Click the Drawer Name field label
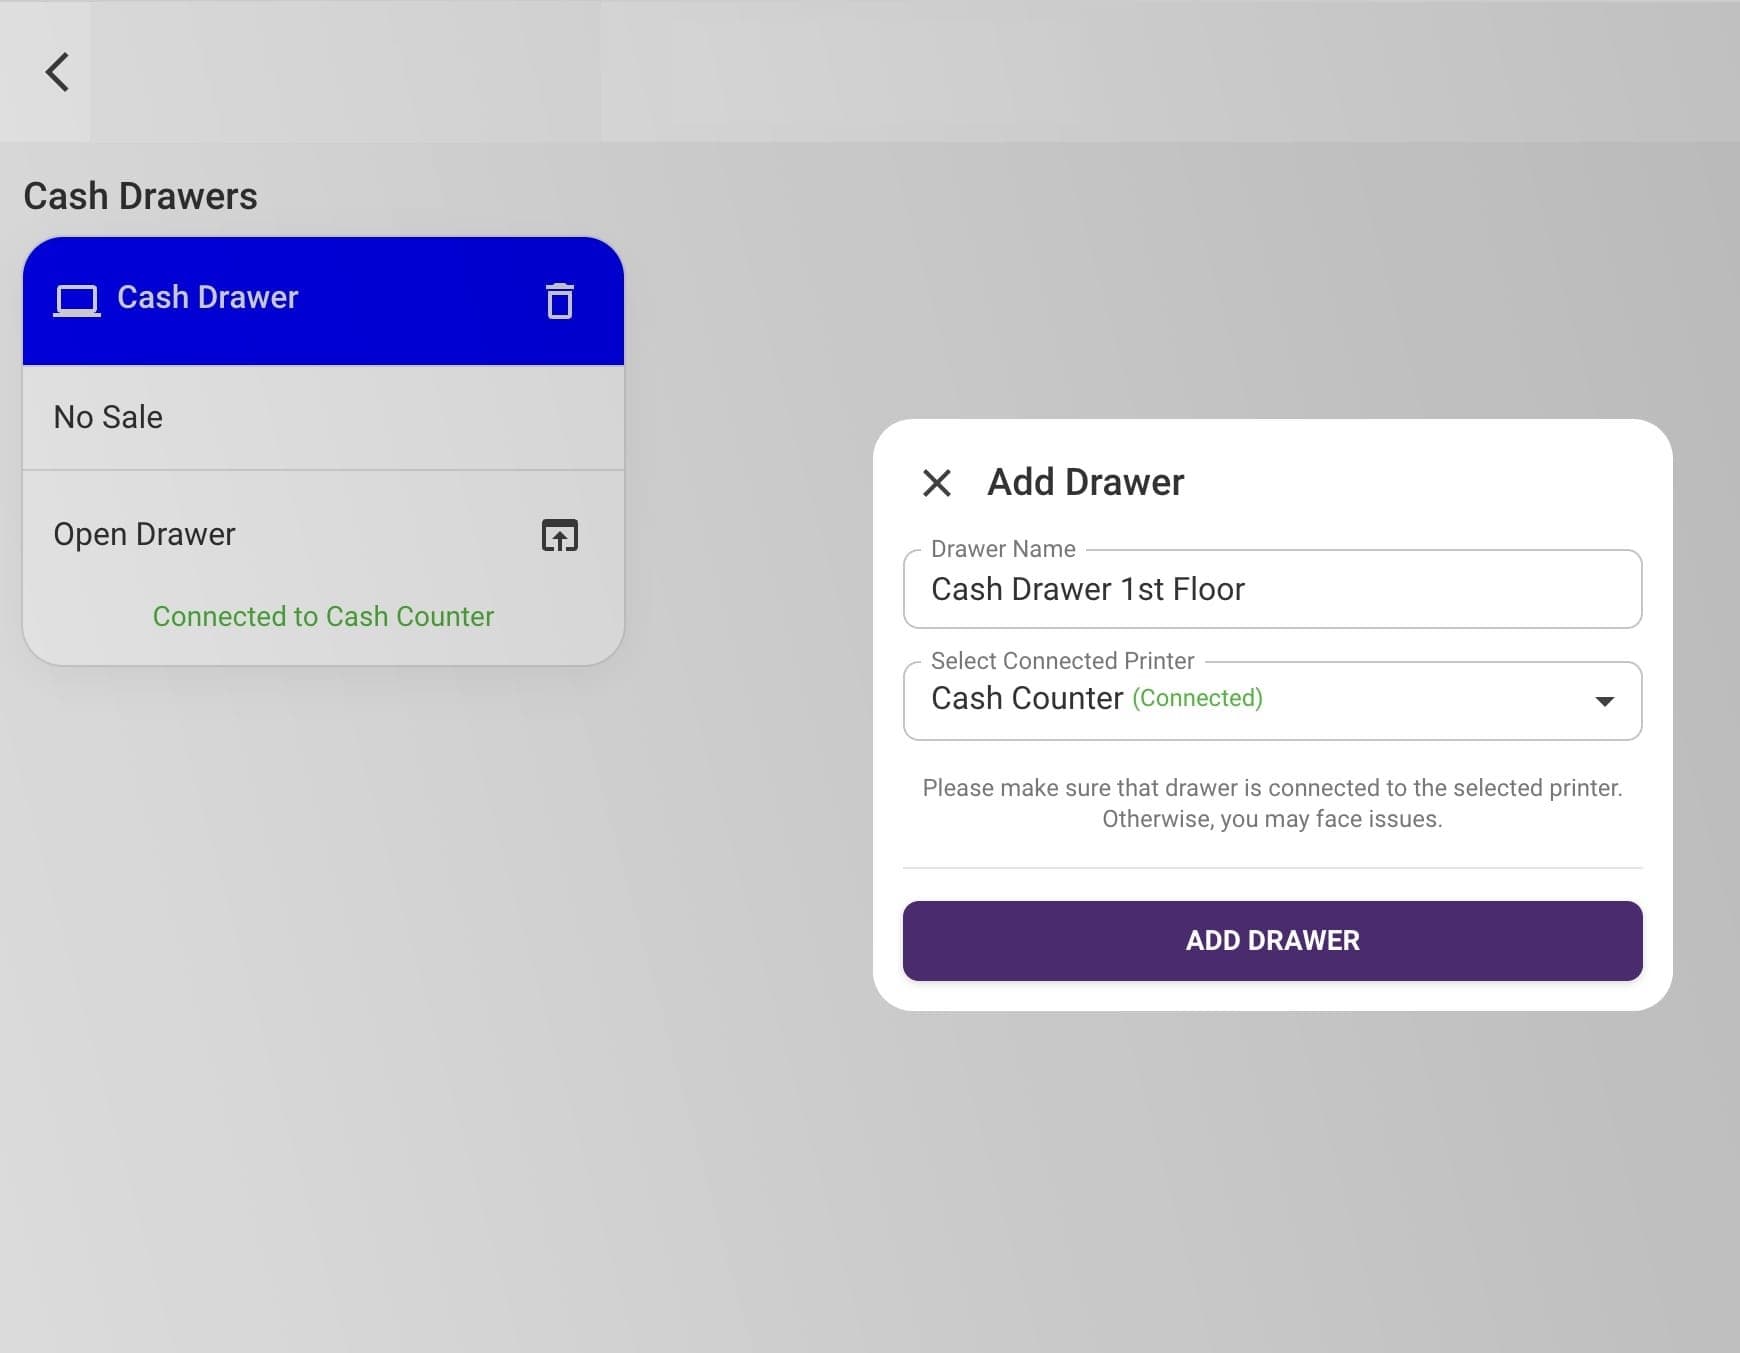This screenshot has height=1353, width=1740. pyautogui.click(x=1003, y=549)
